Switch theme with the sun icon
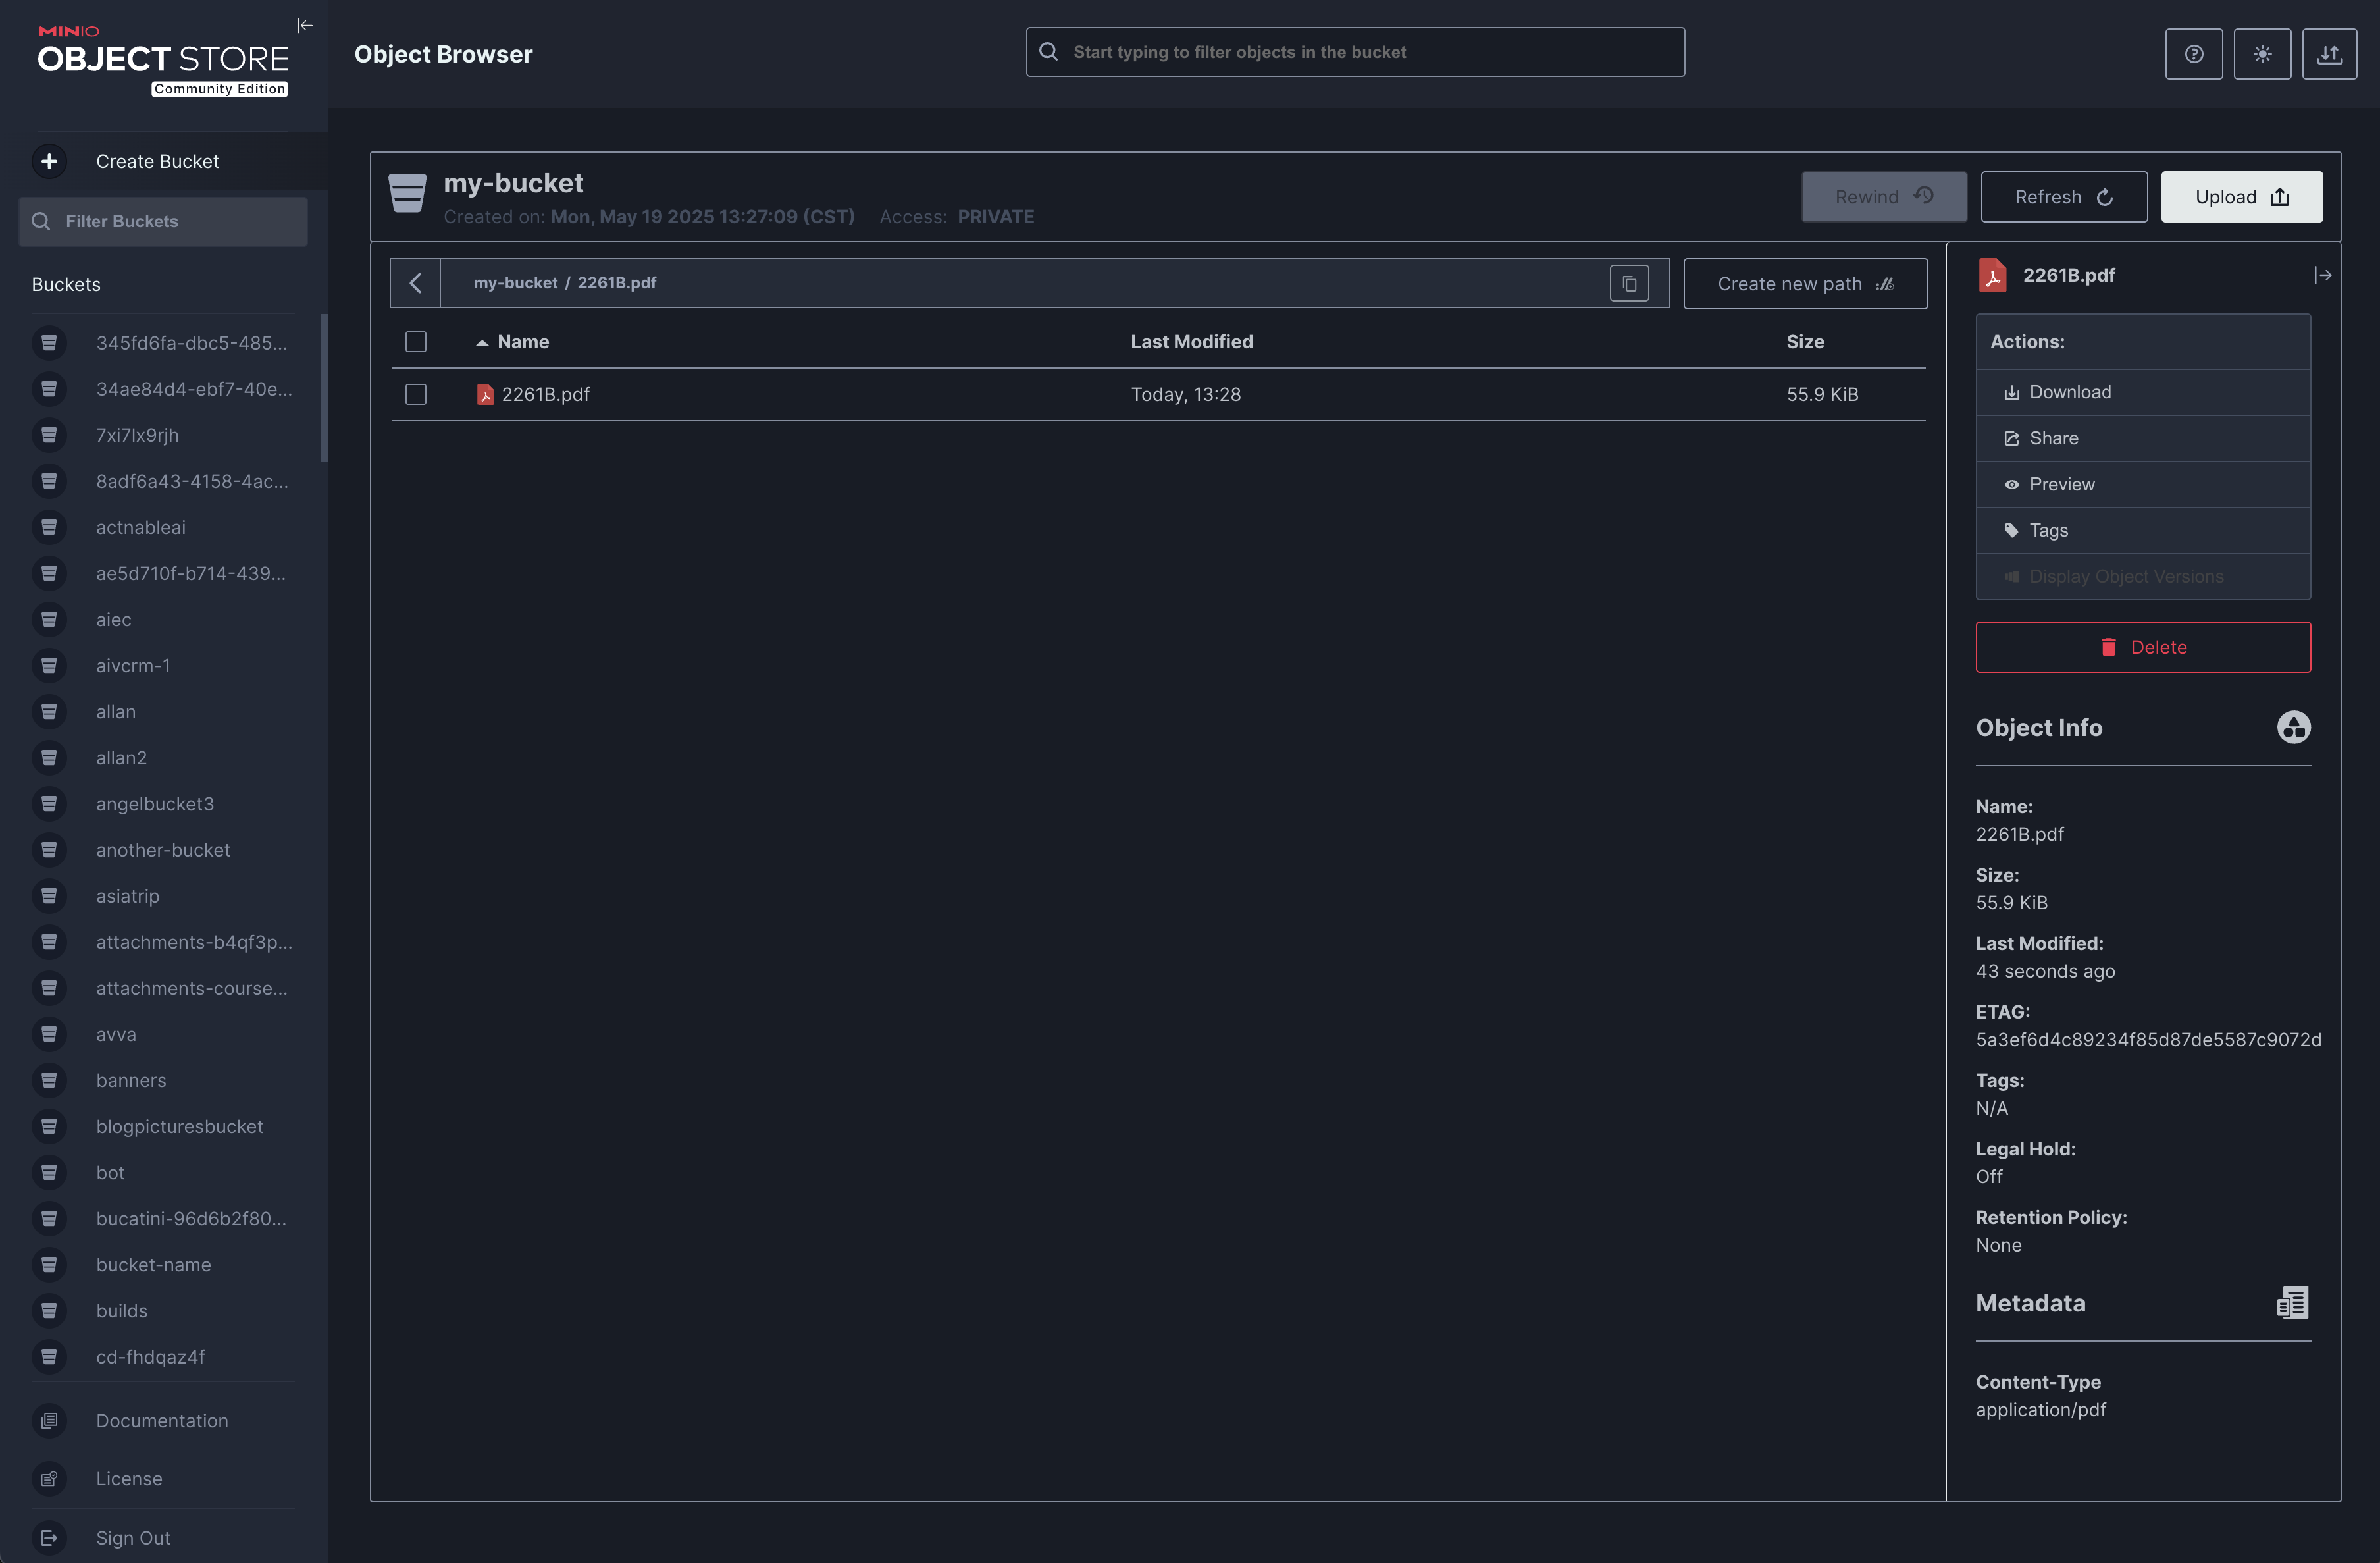The image size is (2380, 1563). point(2262,54)
